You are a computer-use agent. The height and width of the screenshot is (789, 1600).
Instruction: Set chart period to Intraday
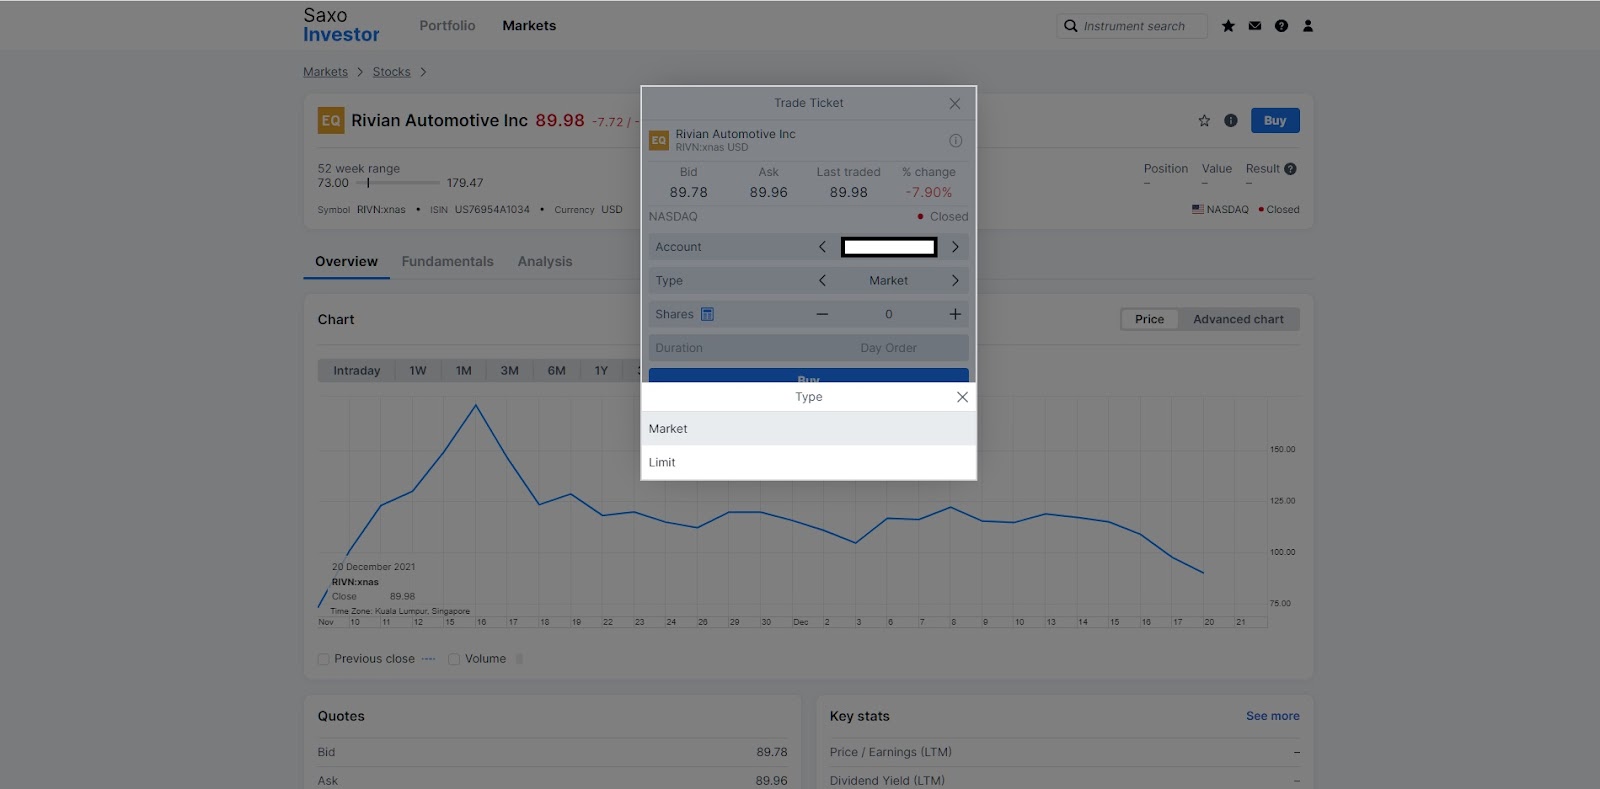[357, 371]
